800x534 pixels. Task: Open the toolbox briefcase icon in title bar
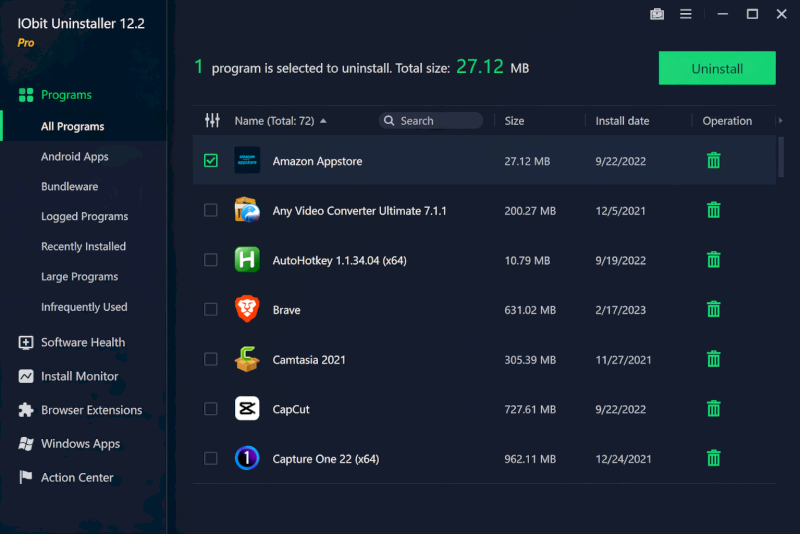(x=657, y=14)
